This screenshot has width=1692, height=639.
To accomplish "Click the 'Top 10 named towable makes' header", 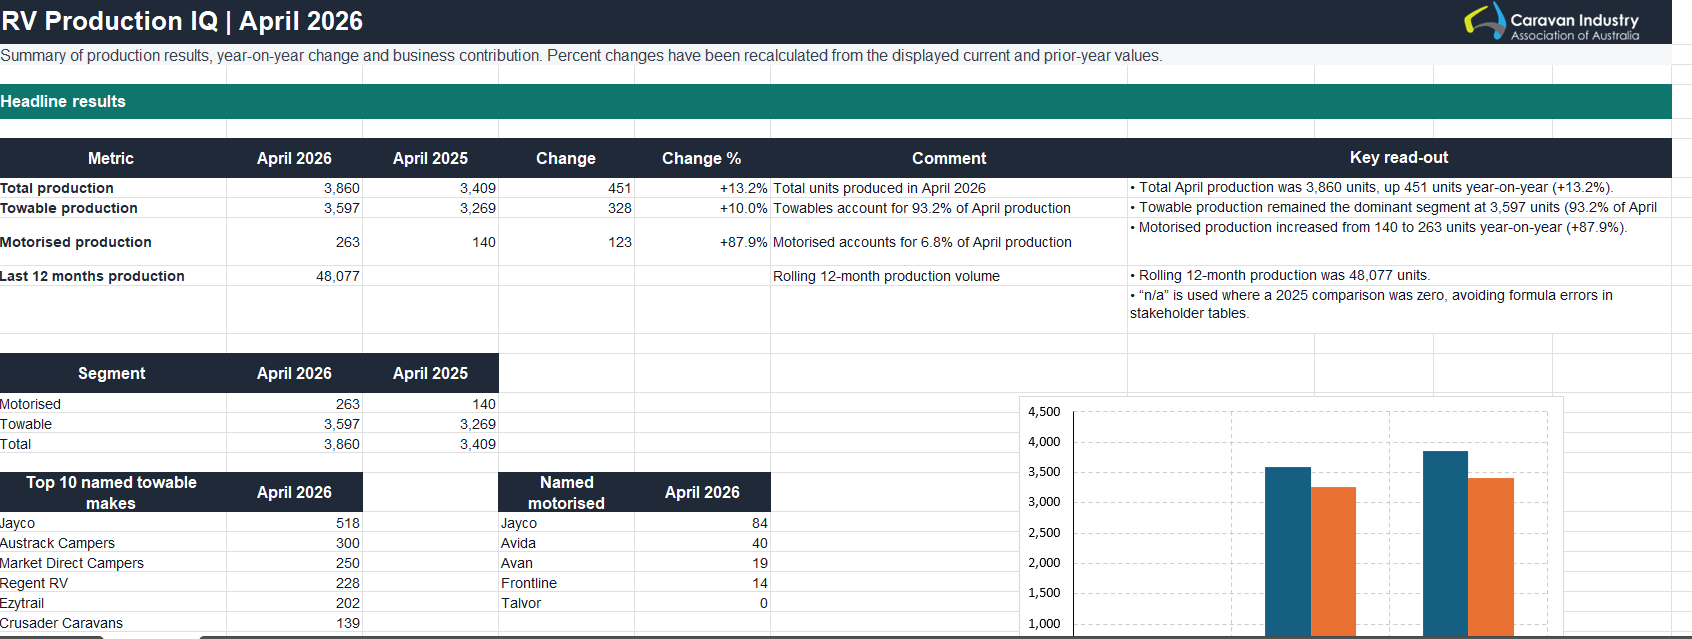I will tap(112, 492).
